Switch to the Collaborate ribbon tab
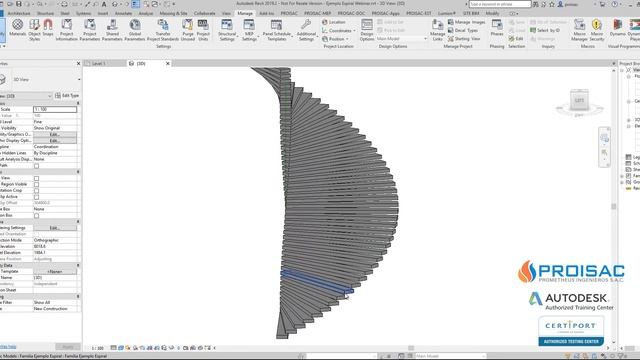The image size is (640, 360). [204, 13]
